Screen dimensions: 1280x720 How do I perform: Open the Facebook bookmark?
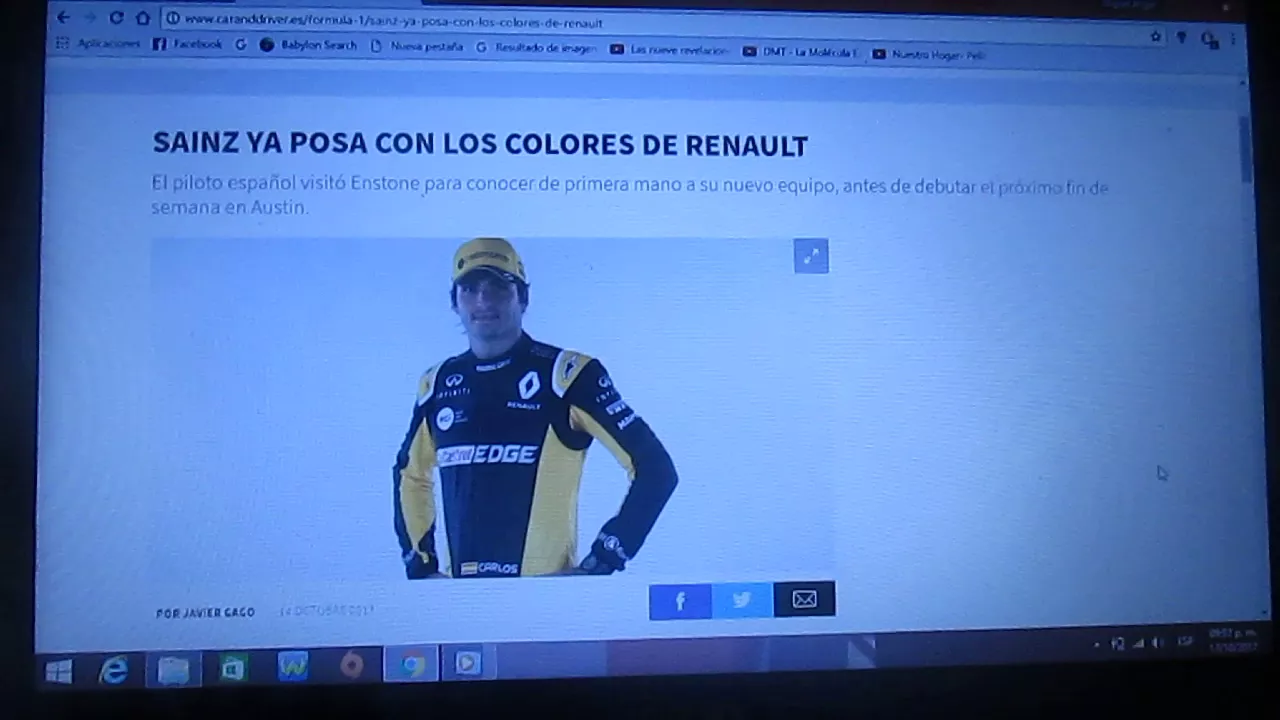(187, 45)
